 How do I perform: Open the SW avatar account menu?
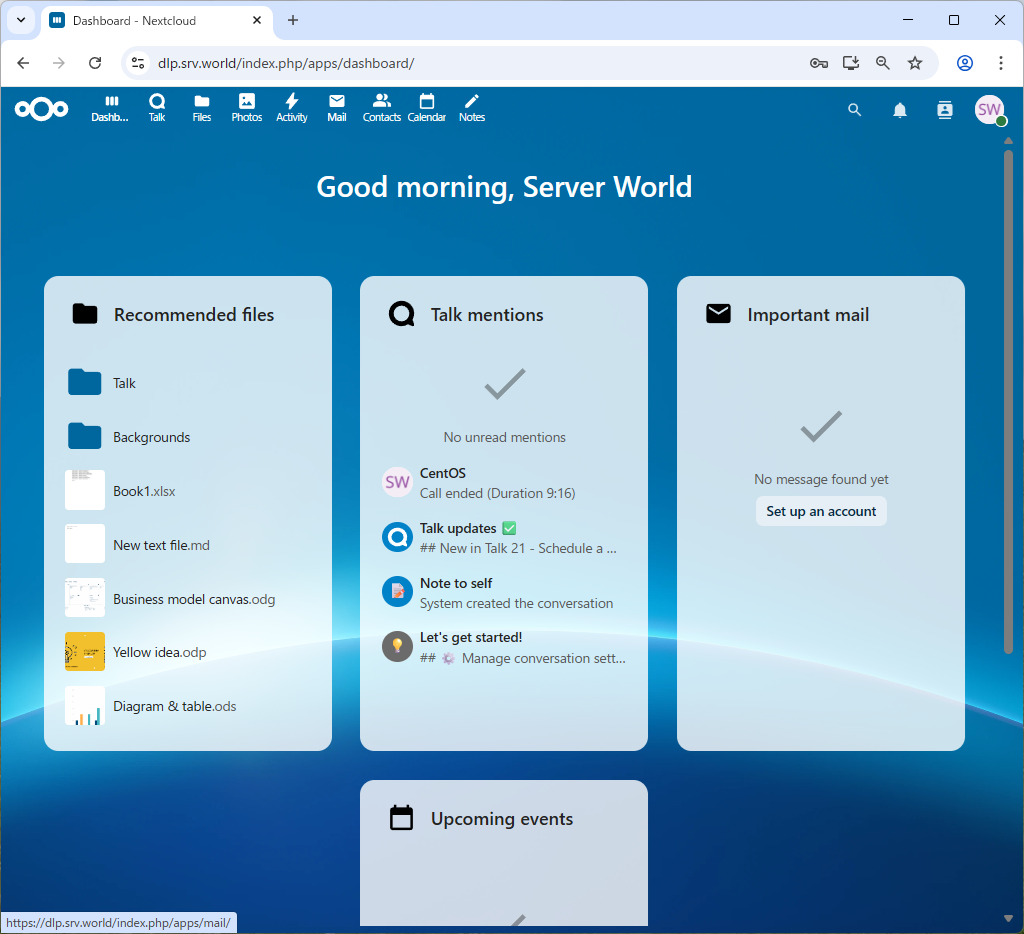[989, 110]
